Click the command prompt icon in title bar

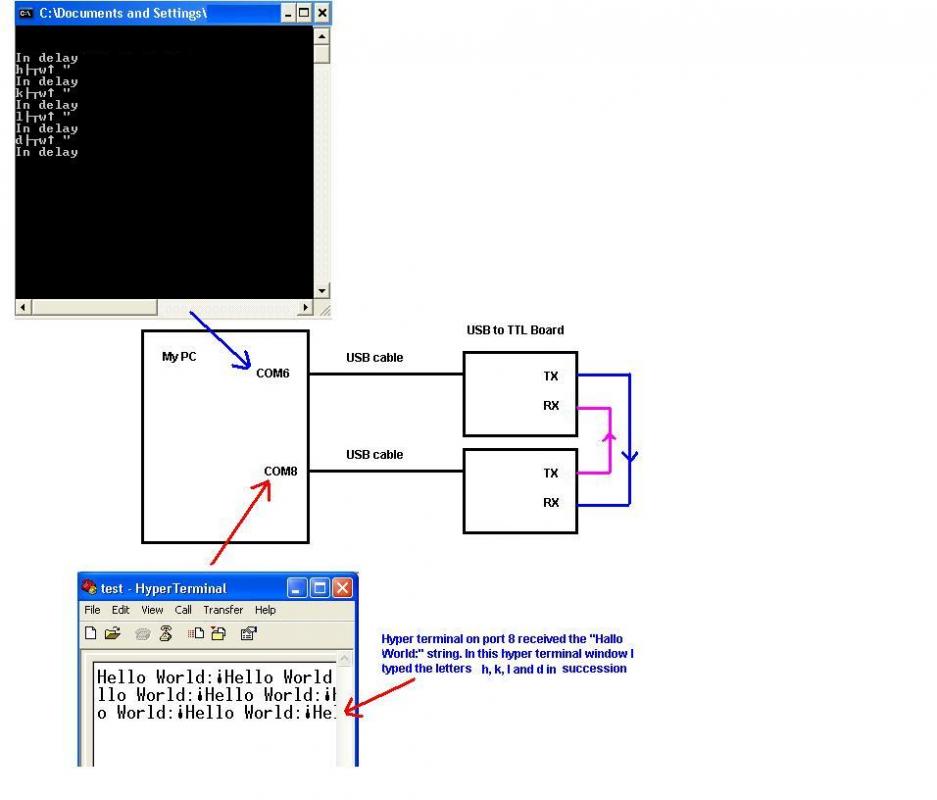(x=23, y=13)
